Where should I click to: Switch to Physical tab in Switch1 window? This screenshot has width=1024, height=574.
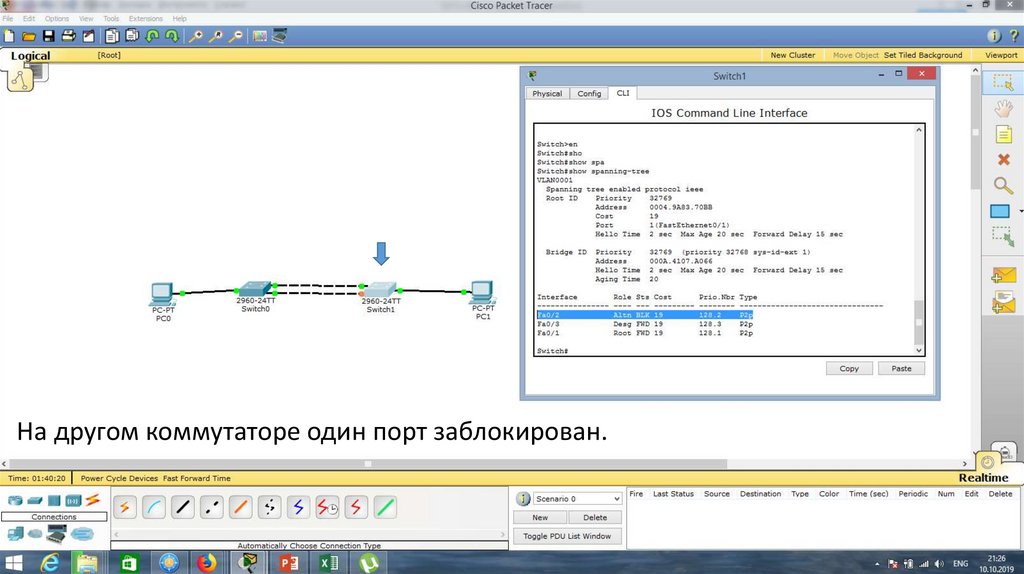point(547,93)
